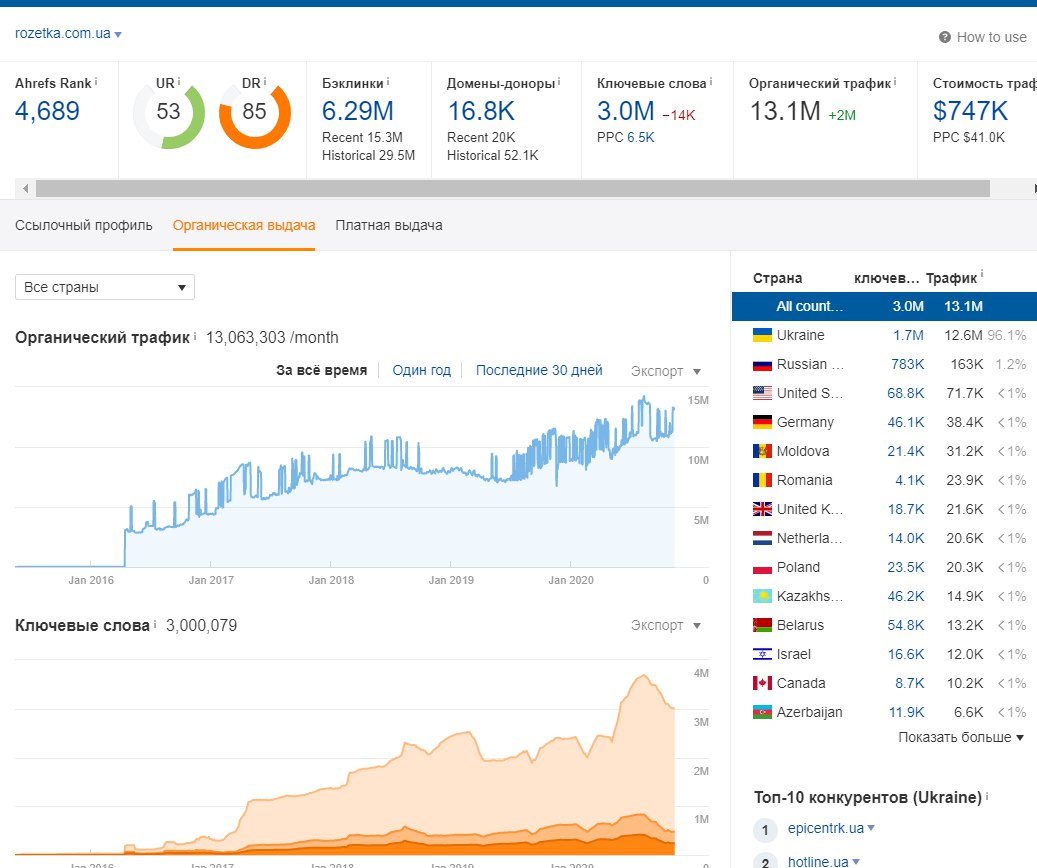Select the Один год range

421,370
